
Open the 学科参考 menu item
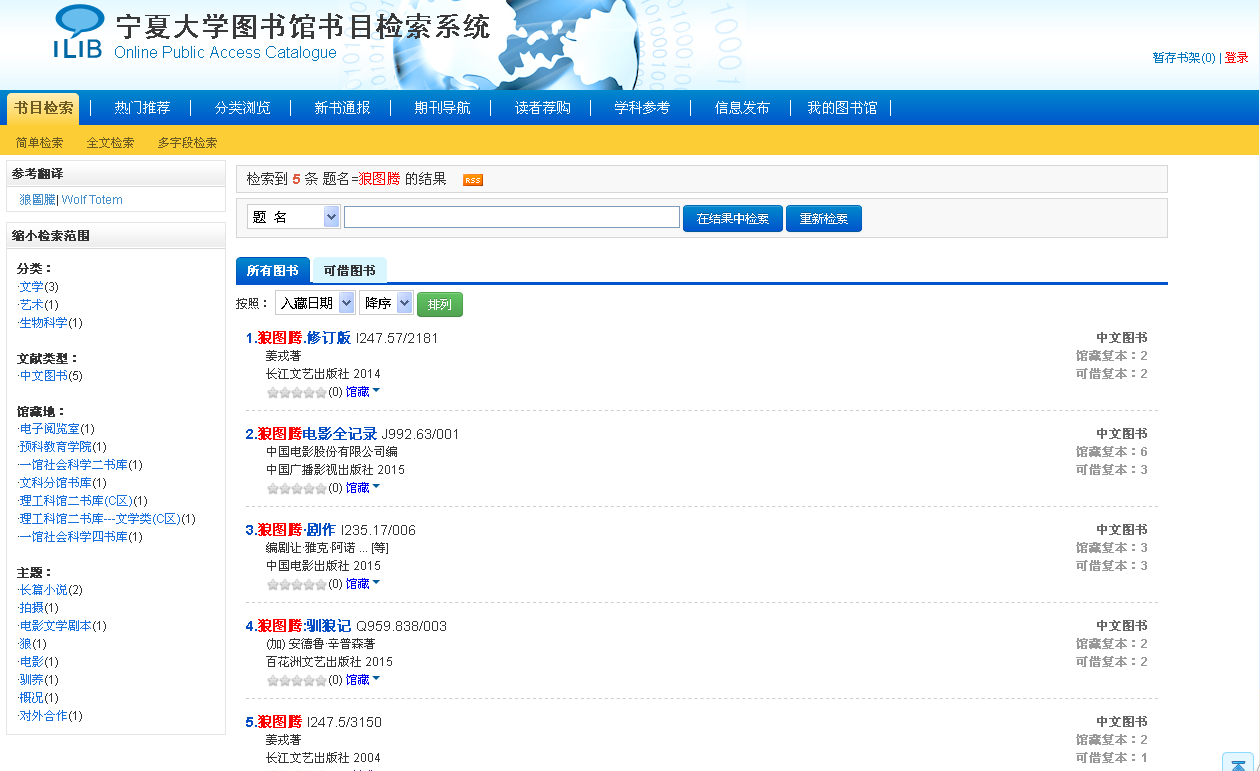point(642,108)
